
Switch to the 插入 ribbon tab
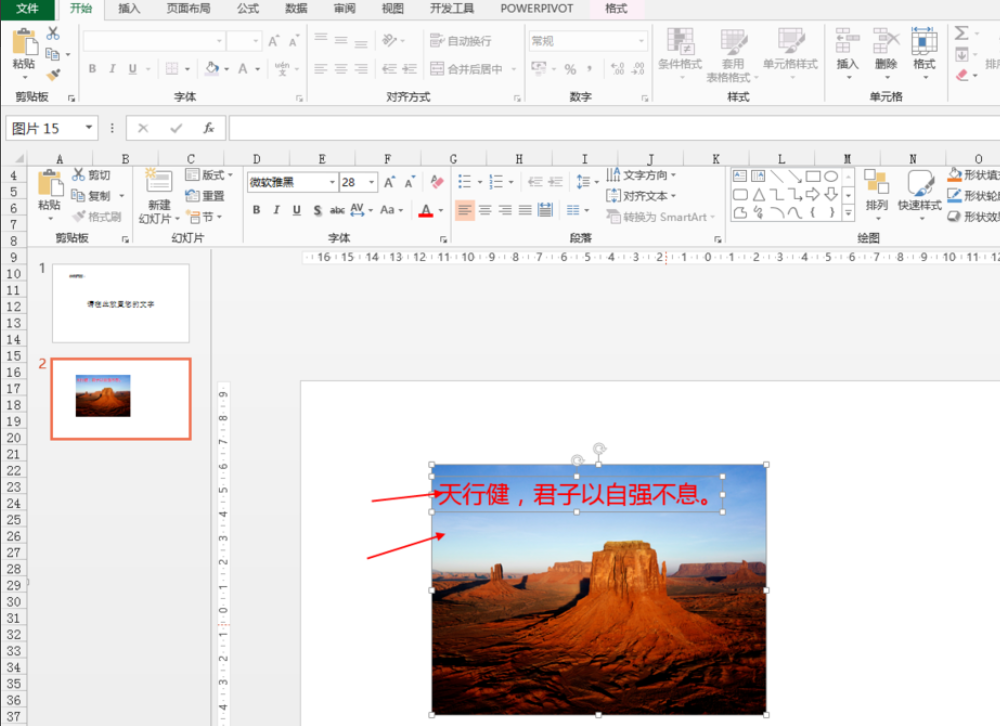pos(128,9)
